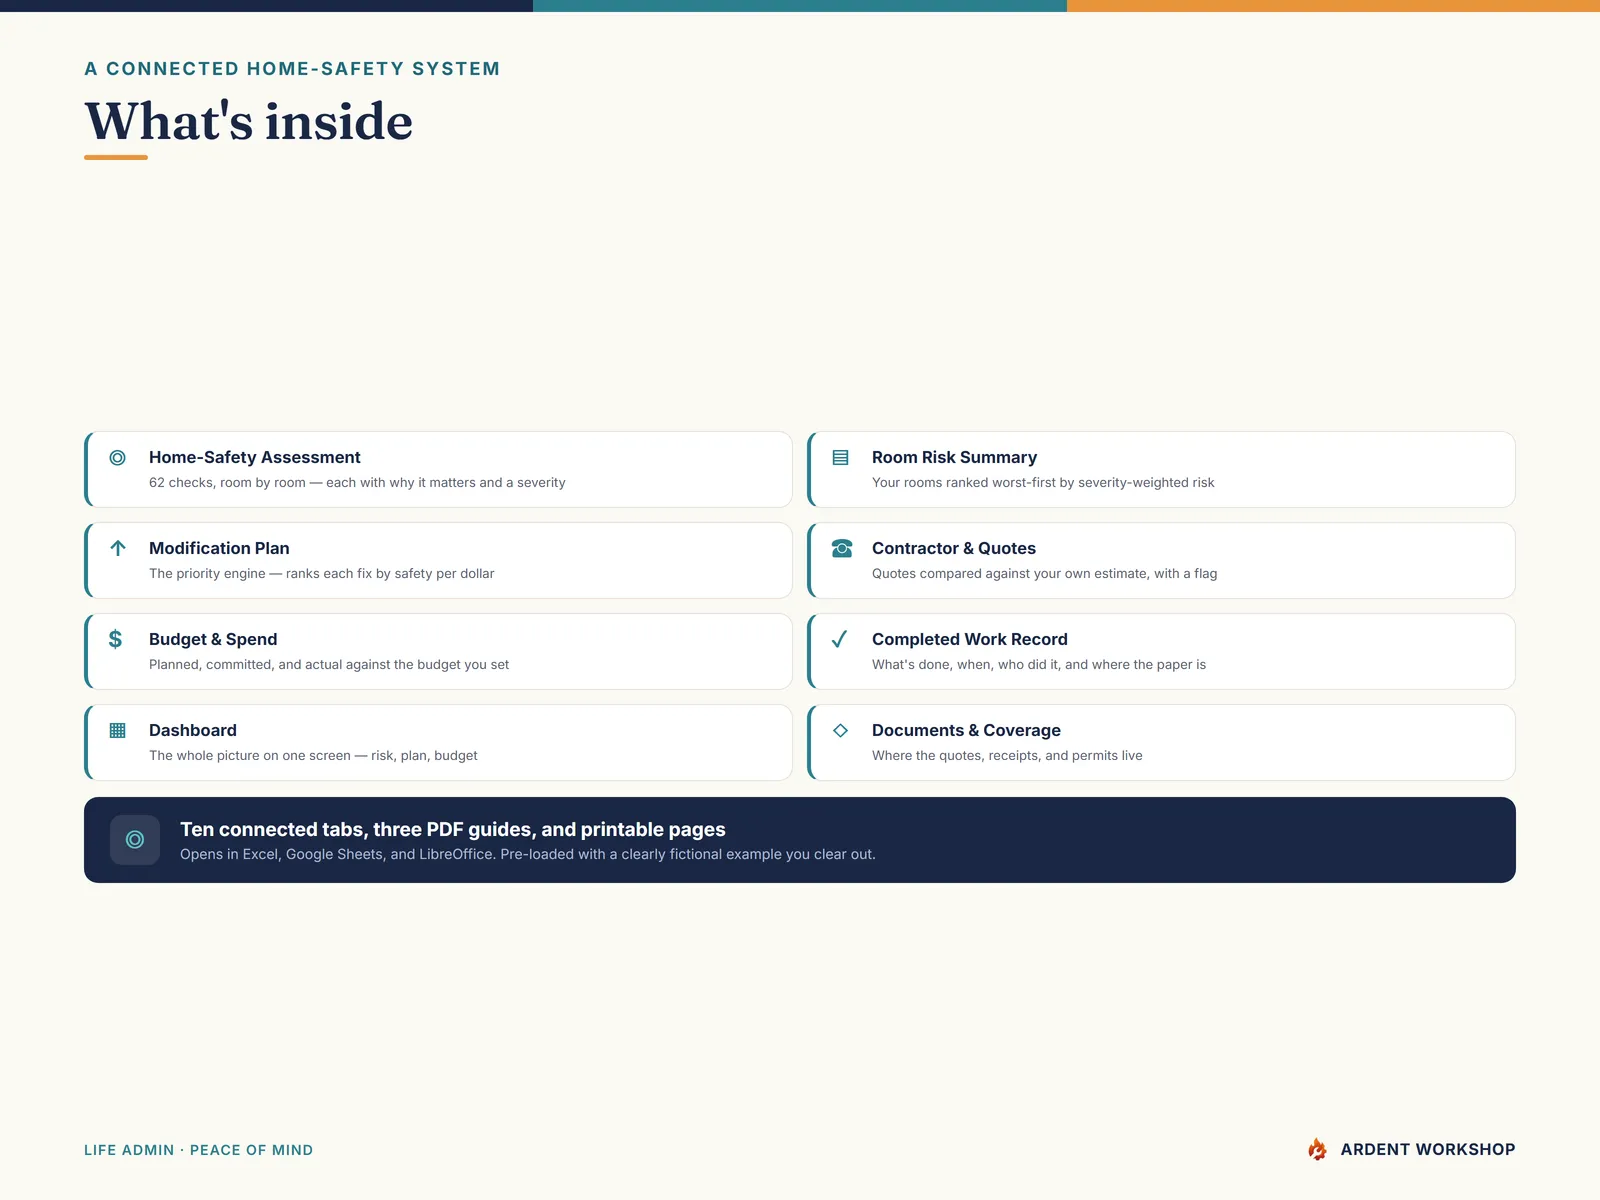
Task: Select the Budget & Spend card title
Action: coord(213,639)
